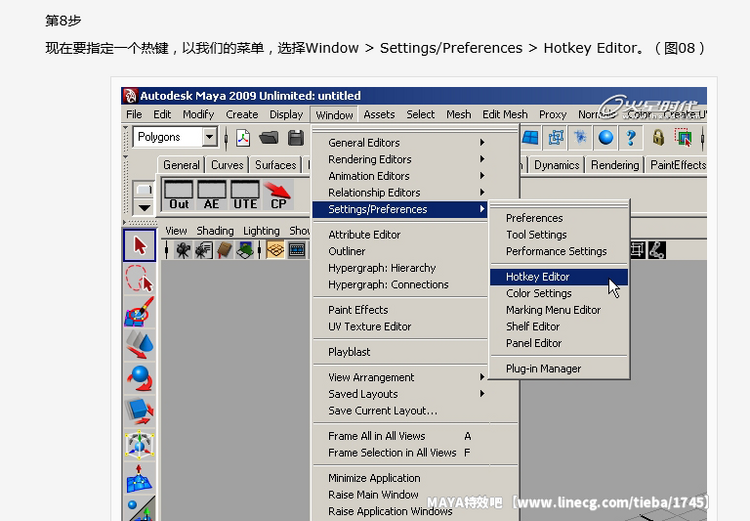
Task: Click the UTE shelf button
Action: click(245, 195)
